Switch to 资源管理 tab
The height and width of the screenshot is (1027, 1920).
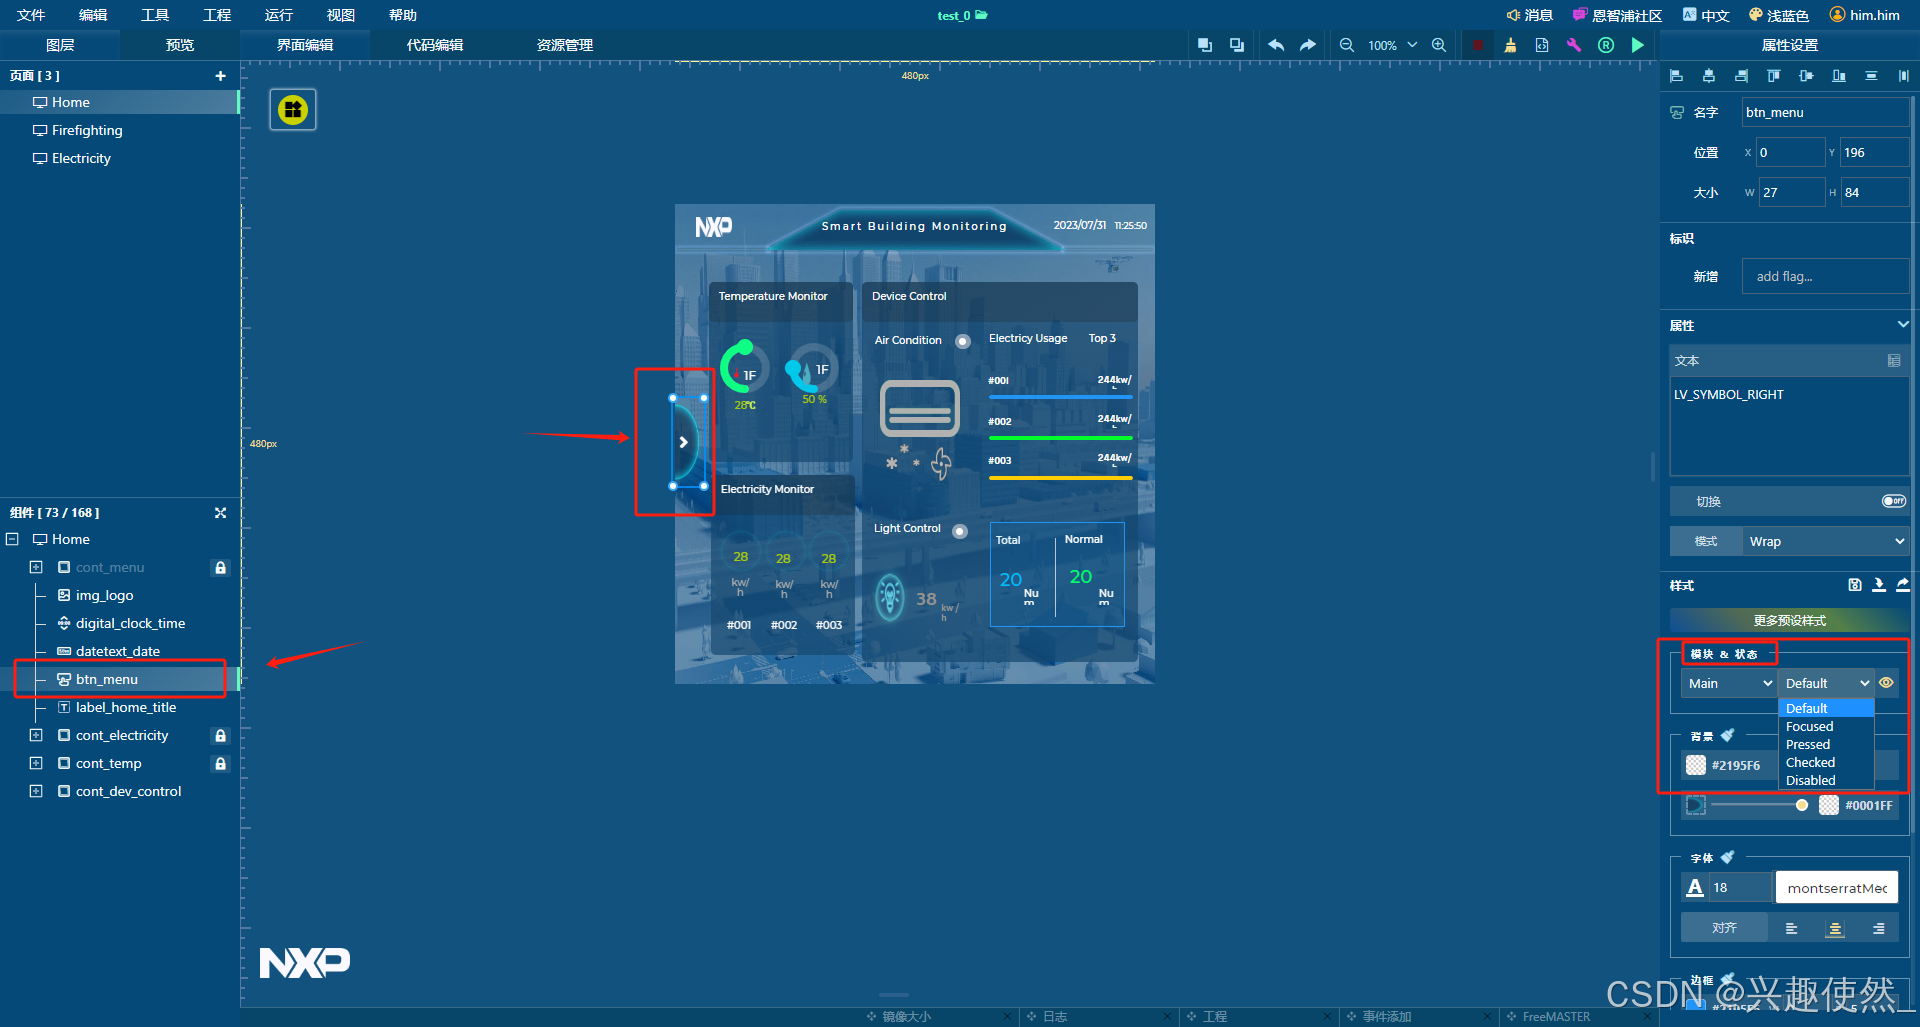click(565, 45)
